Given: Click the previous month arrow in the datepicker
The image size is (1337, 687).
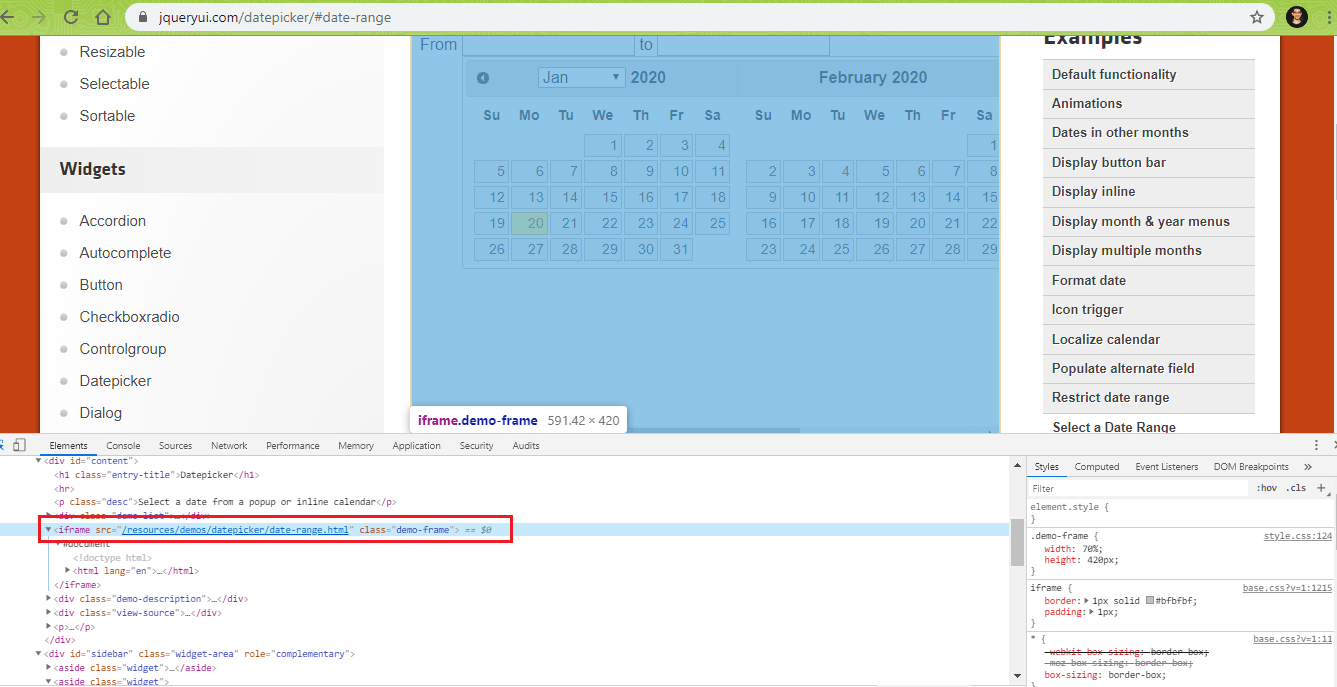Looking at the screenshot, I should [483, 76].
